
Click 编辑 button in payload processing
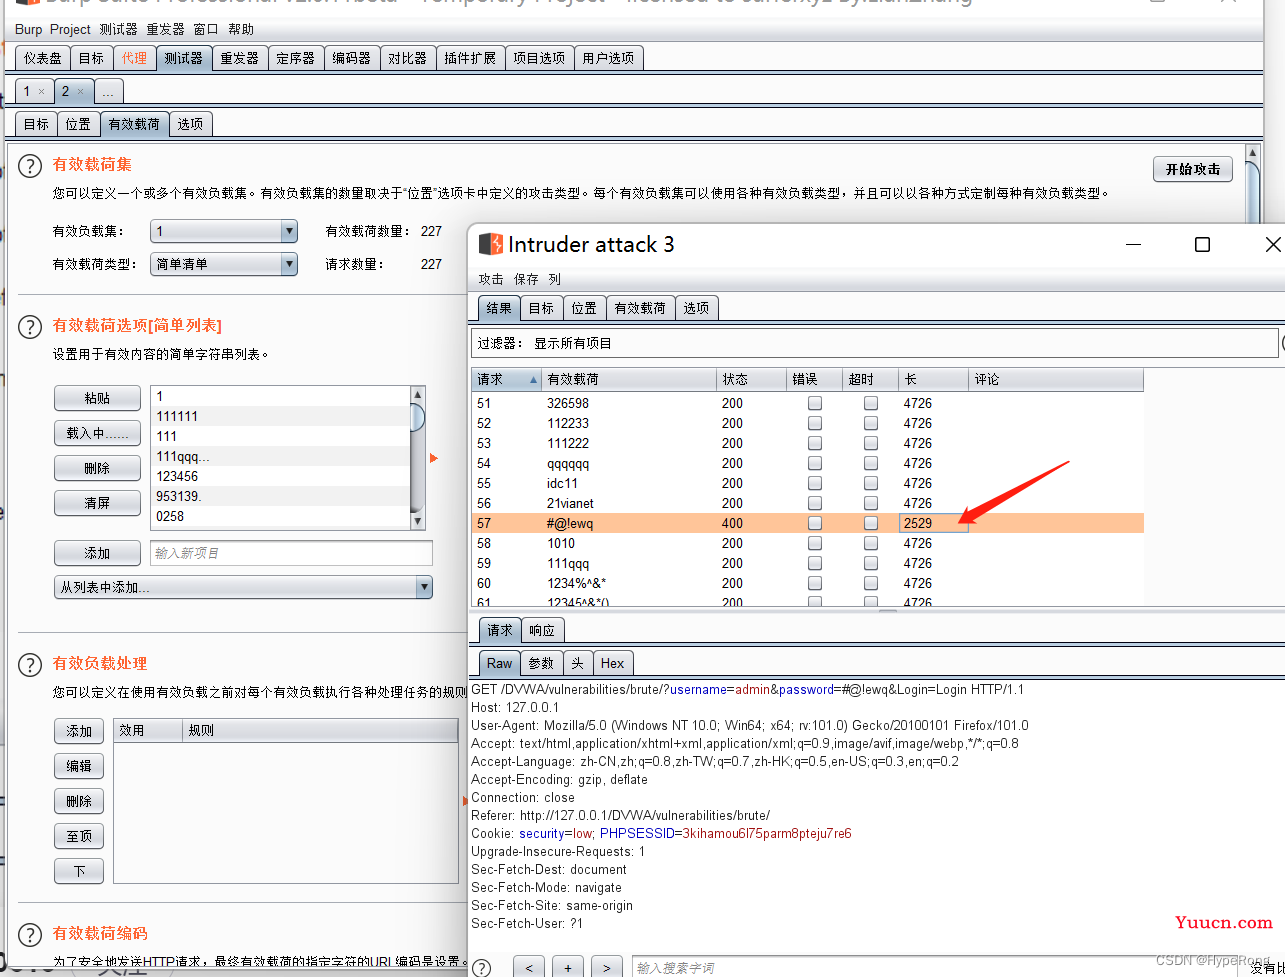(79, 766)
